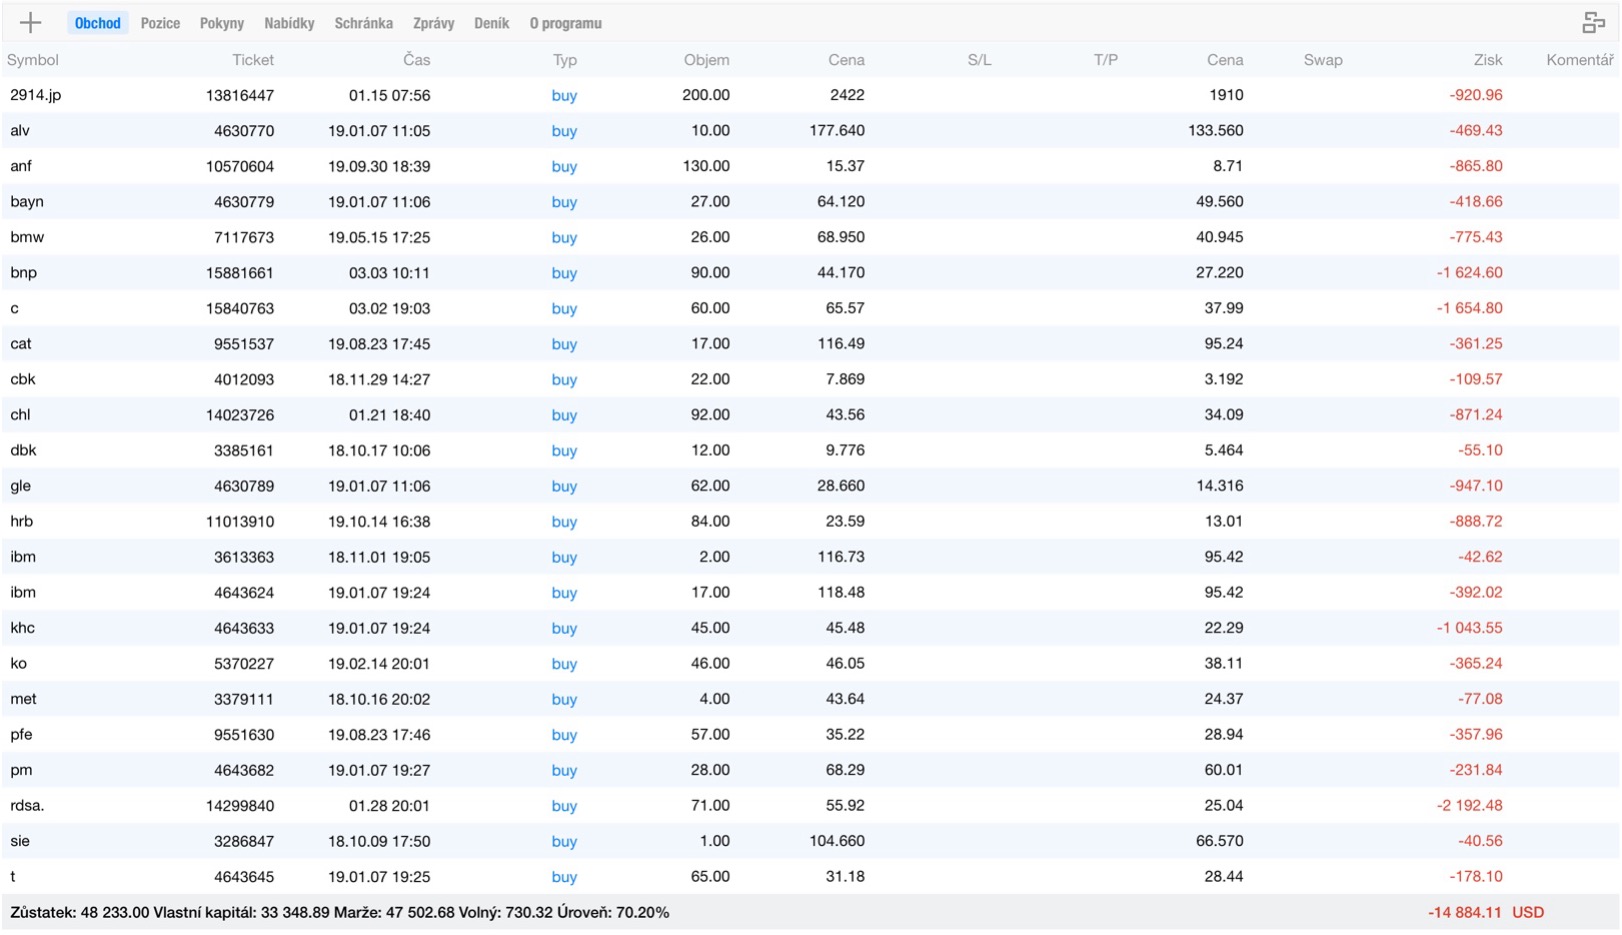Screen dimensions: 1622x935
Task: Click buy type in rdsa. row
Action: pos(564,807)
